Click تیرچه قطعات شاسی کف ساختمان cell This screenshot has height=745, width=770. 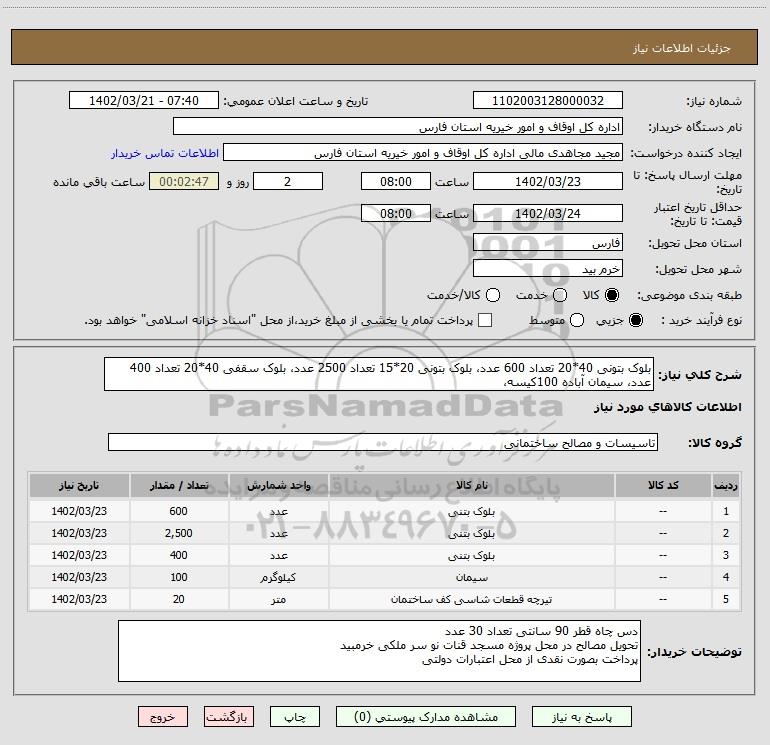471,600
